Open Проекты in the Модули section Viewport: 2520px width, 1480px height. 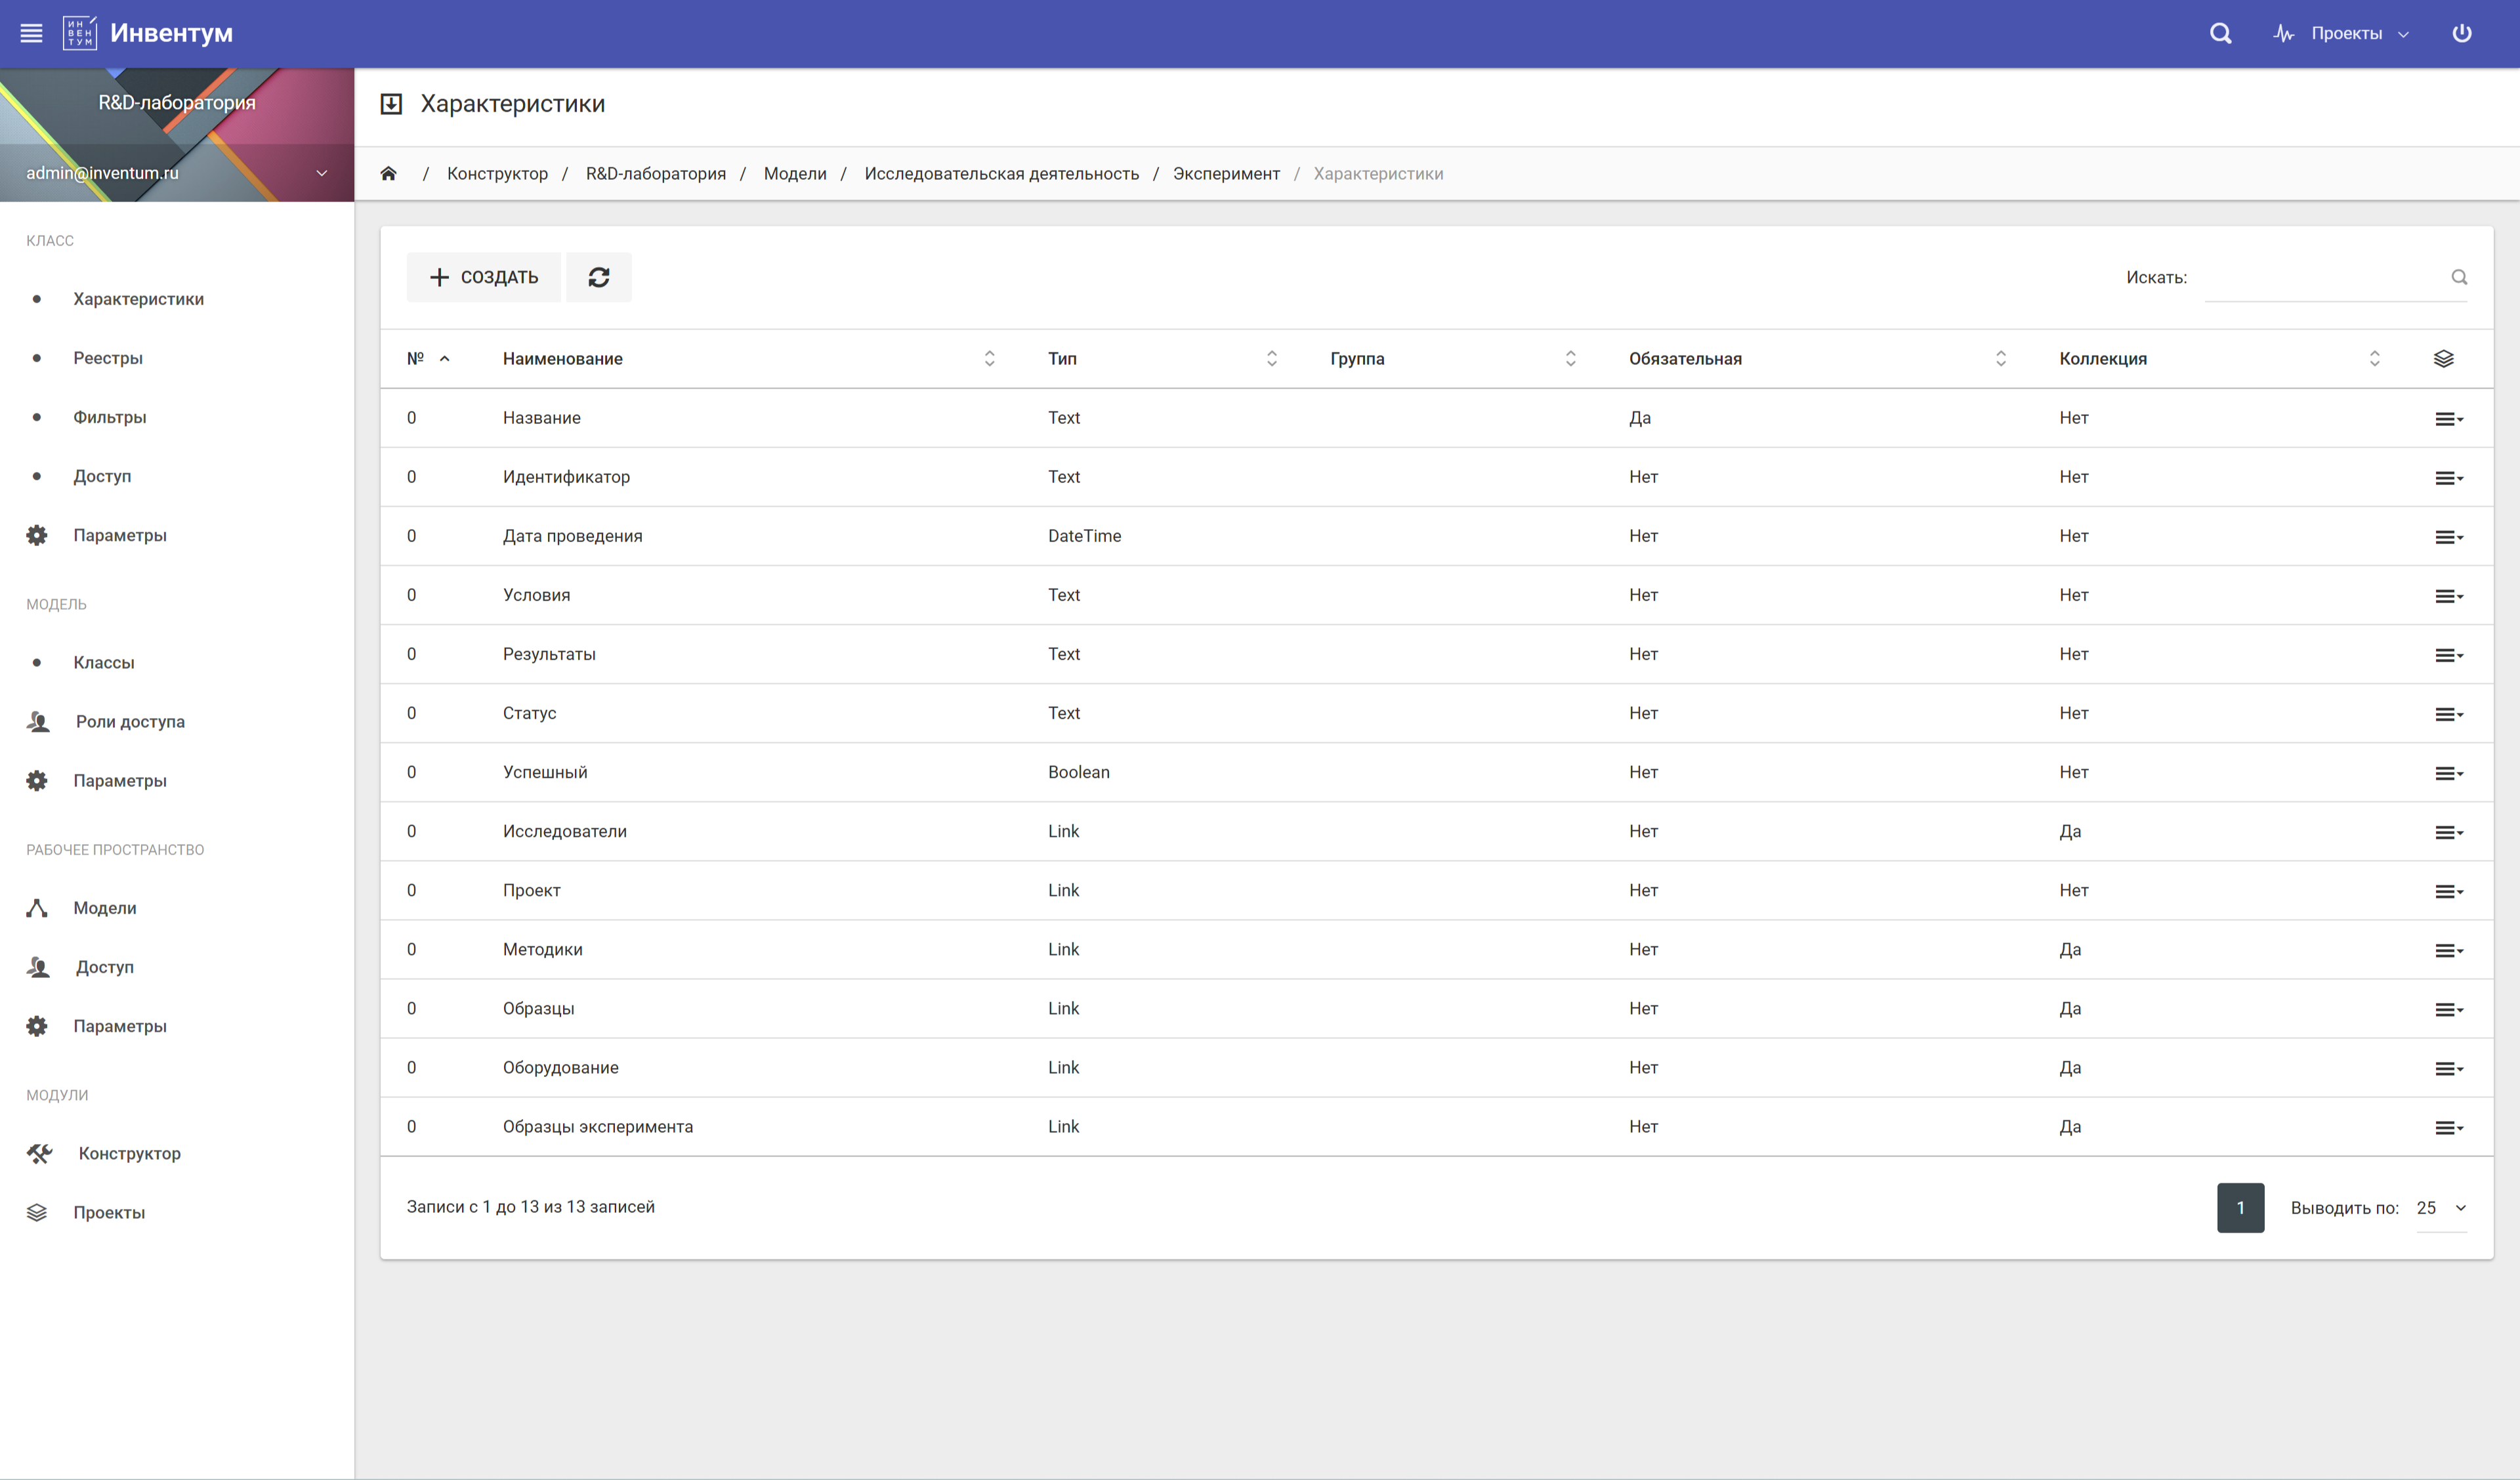[109, 1212]
